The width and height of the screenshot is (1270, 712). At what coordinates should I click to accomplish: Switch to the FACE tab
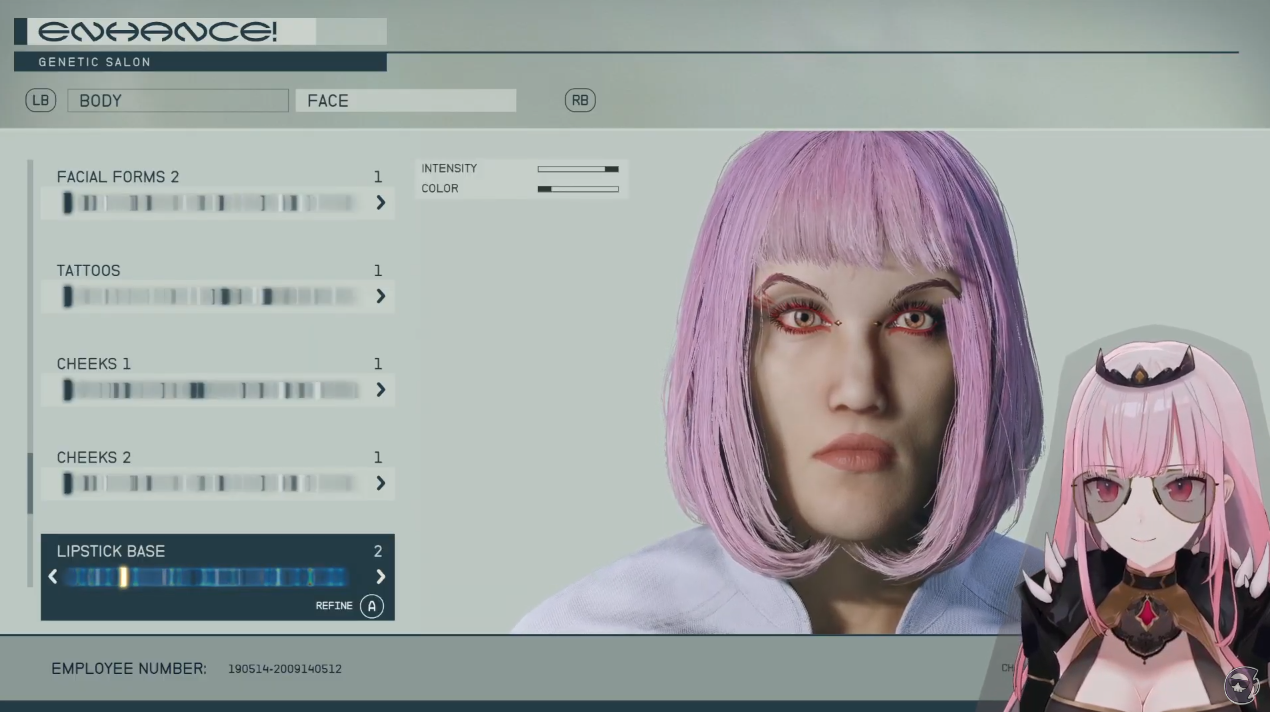405,101
